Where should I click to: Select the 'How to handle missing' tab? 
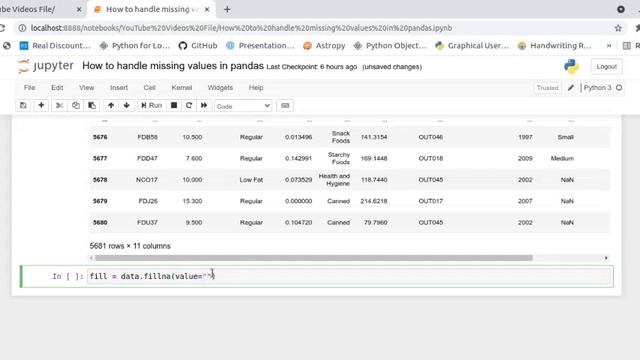click(x=151, y=9)
